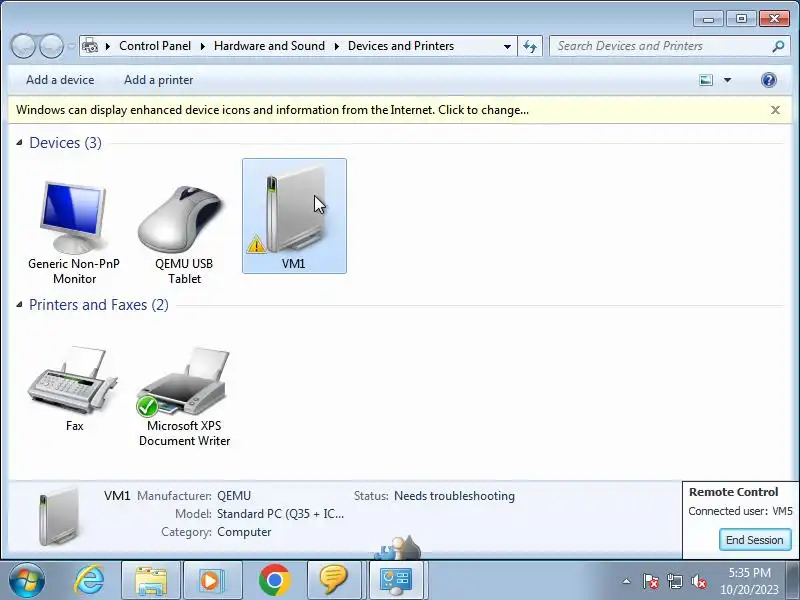This screenshot has width=800, height=600.
Task: Open Windows Media Player from taskbar
Action: click(x=211, y=580)
